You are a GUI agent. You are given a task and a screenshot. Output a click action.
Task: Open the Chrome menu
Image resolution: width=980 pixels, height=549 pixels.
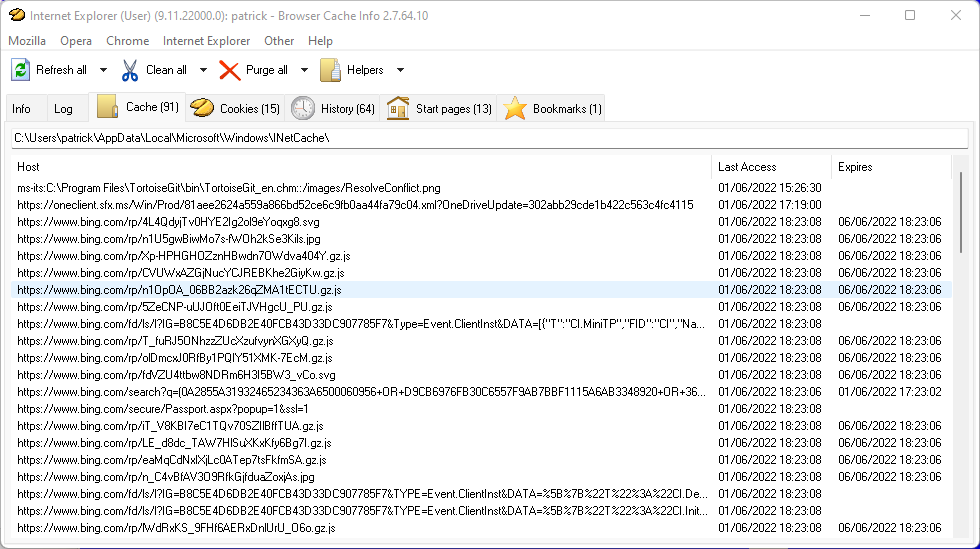(128, 41)
